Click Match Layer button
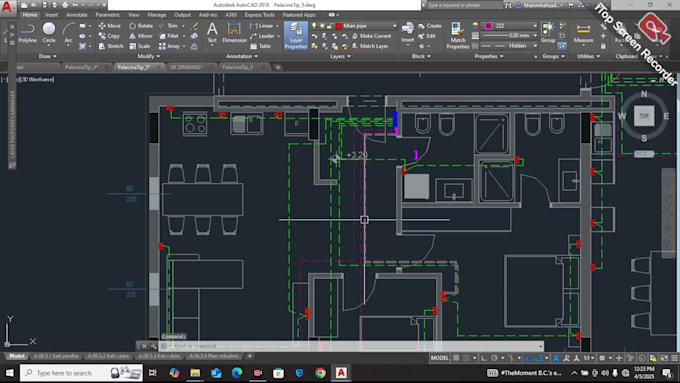The width and height of the screenshot is (680, 383). click(x=370, y=46)
